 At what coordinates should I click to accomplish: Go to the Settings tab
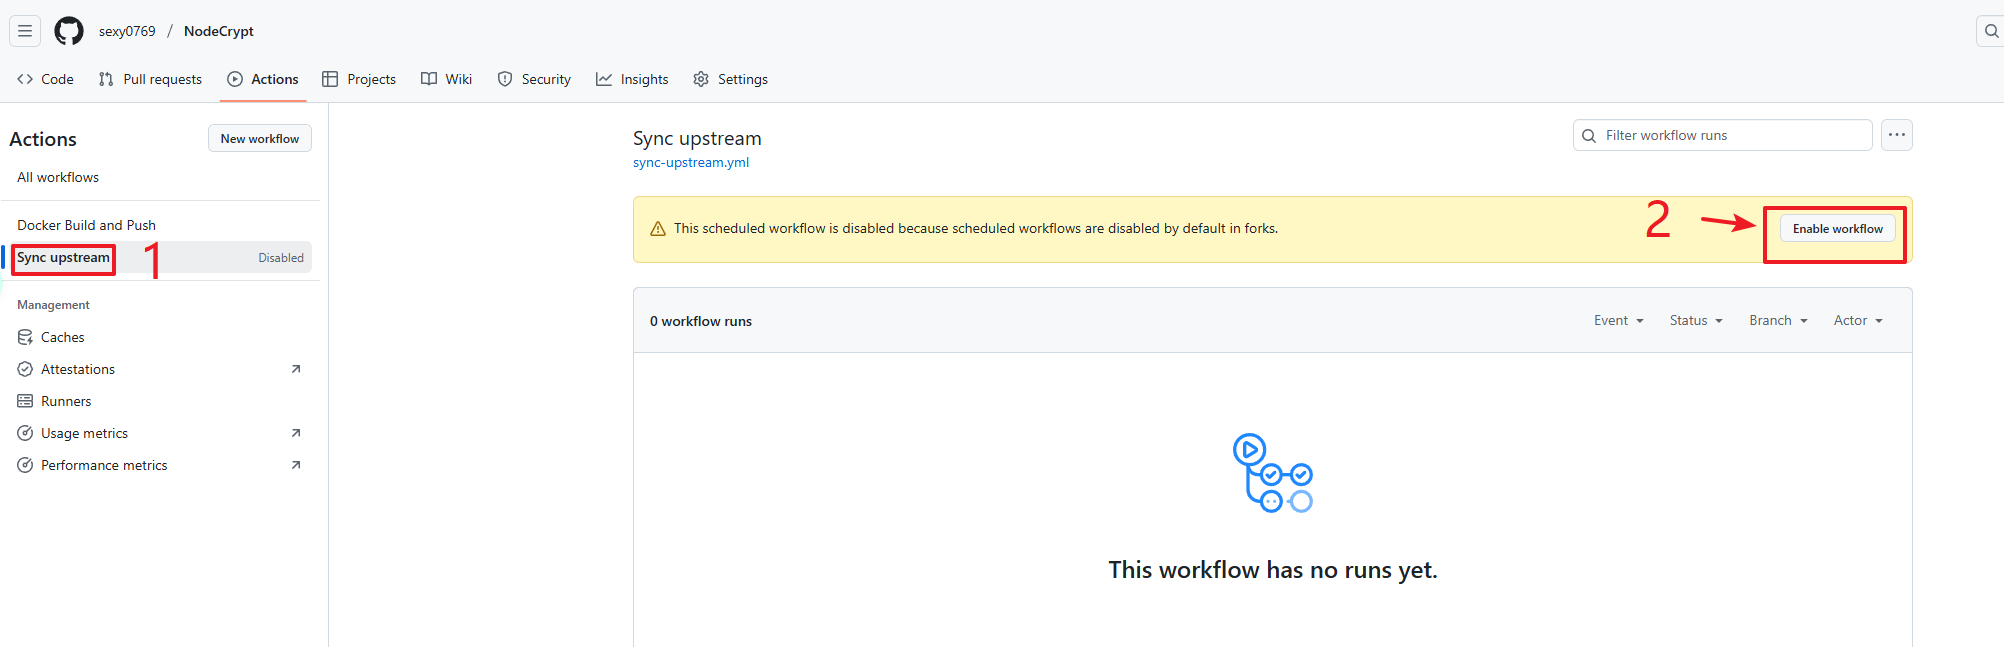click(731, 79)
